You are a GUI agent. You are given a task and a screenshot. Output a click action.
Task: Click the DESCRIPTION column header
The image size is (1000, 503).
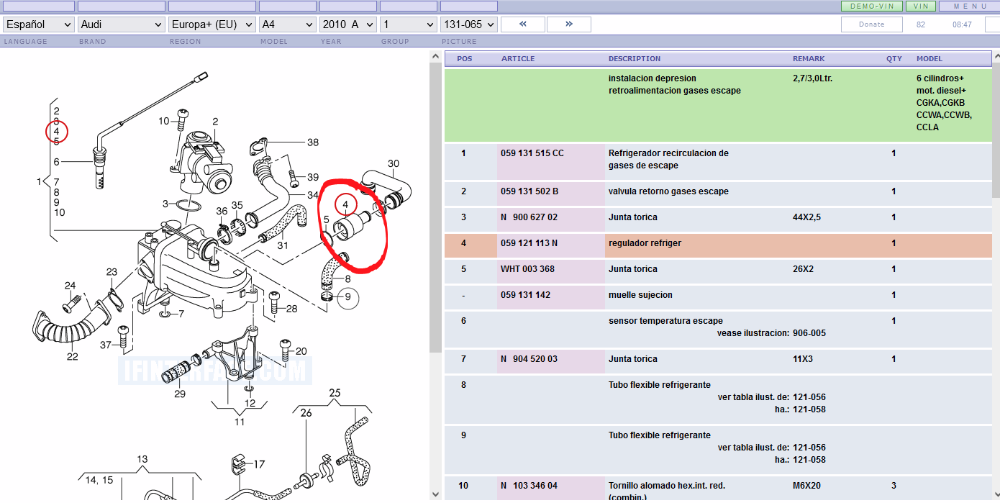(634, 59)
